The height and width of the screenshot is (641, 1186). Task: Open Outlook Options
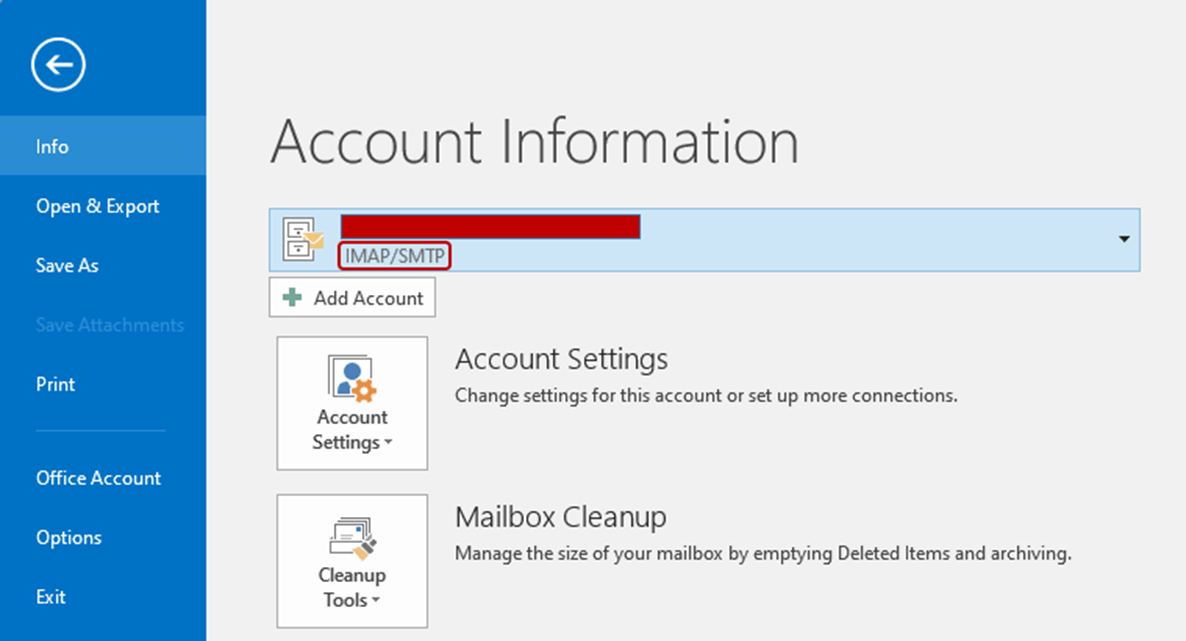(x=68, y=537)
